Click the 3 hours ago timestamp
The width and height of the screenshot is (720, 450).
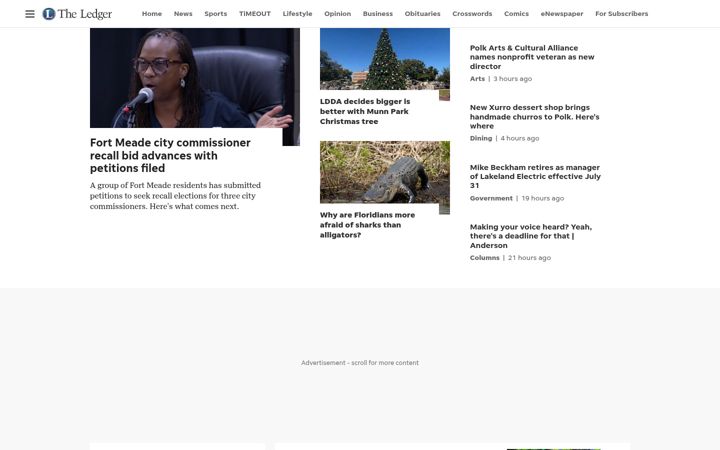512,79
